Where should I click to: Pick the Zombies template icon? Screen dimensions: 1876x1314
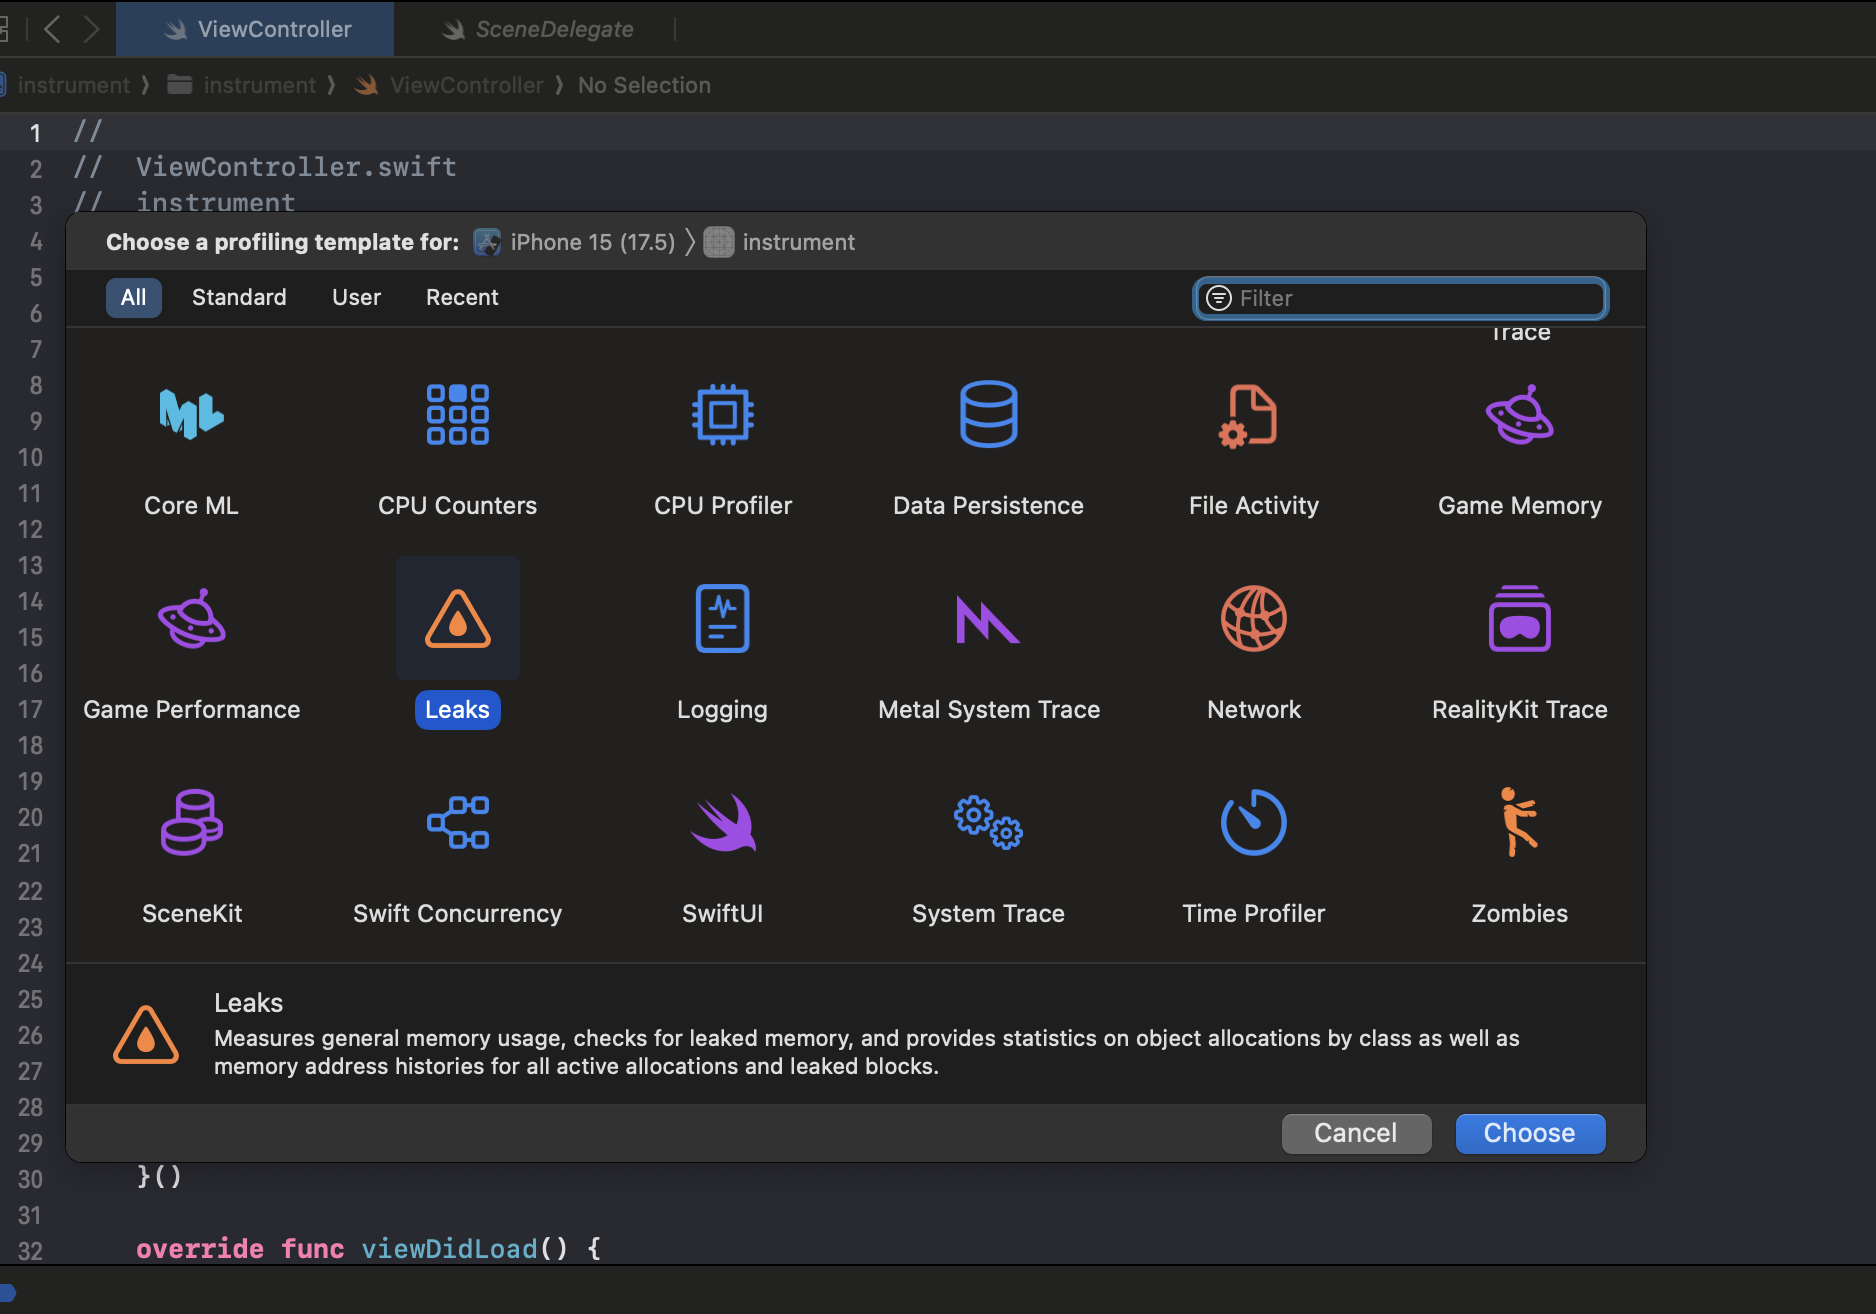(1519, 822)
